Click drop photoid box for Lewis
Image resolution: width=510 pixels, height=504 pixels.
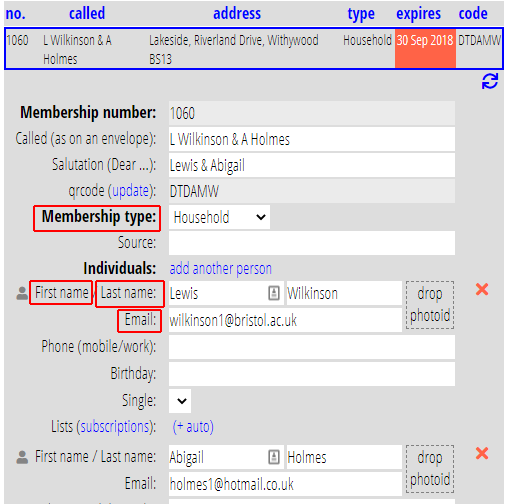(430, 305)
